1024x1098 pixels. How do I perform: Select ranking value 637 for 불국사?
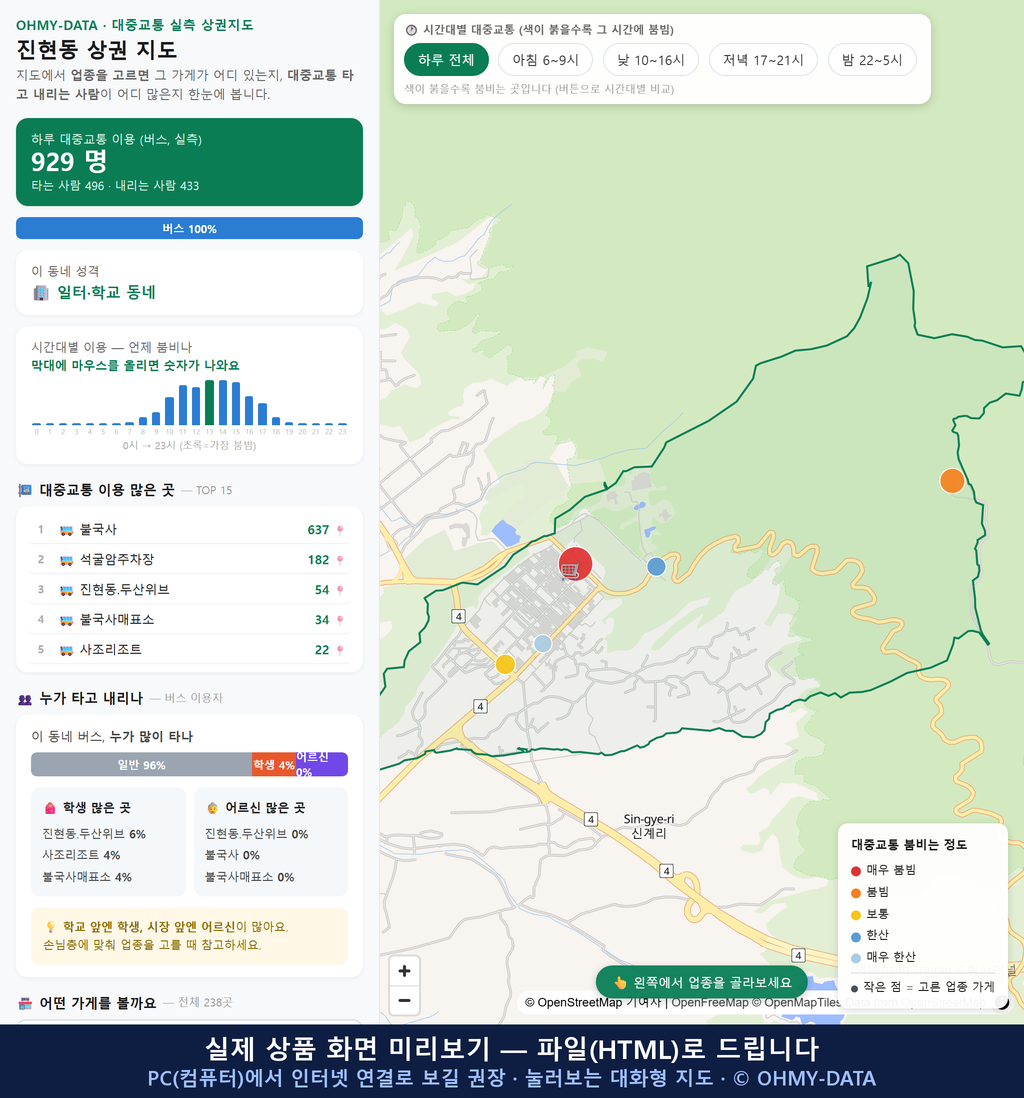pyautogui.click(x=318, y=530)
